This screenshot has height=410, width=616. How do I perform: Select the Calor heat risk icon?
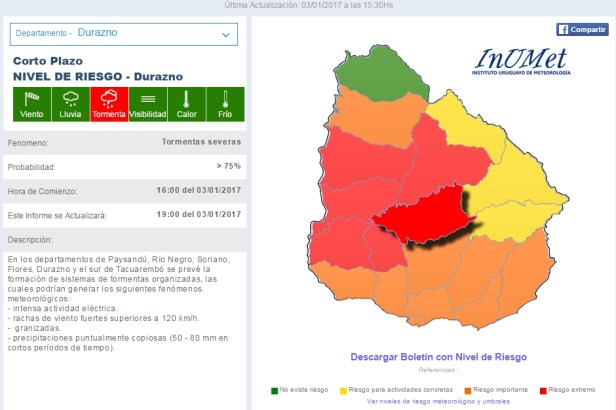tap(187, 104)
